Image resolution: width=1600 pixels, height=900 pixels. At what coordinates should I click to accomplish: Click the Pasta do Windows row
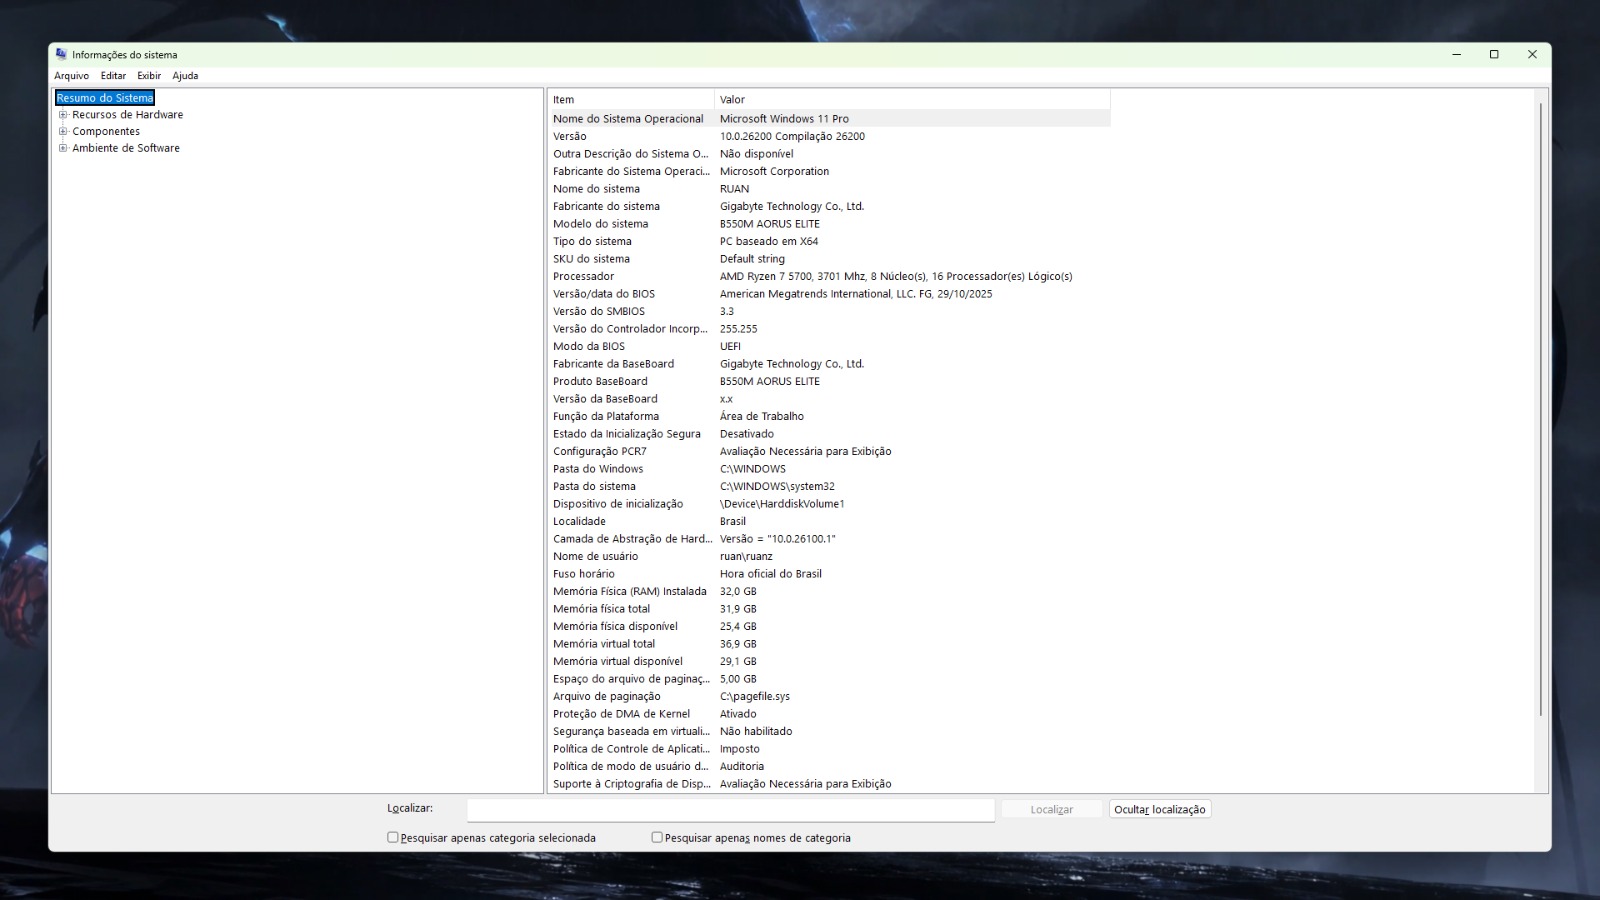coord(829,469)
